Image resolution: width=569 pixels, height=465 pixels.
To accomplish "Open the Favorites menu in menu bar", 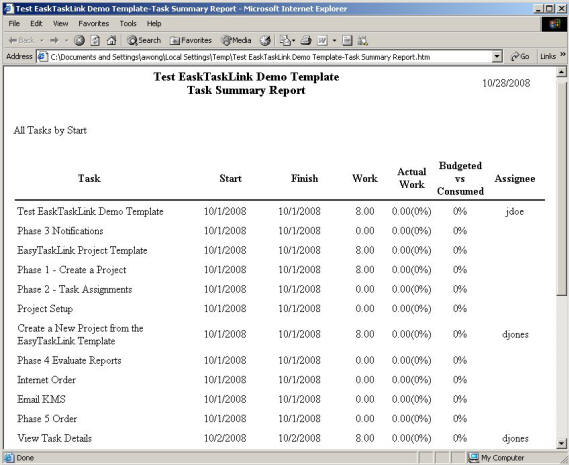I will pos(94,24).
